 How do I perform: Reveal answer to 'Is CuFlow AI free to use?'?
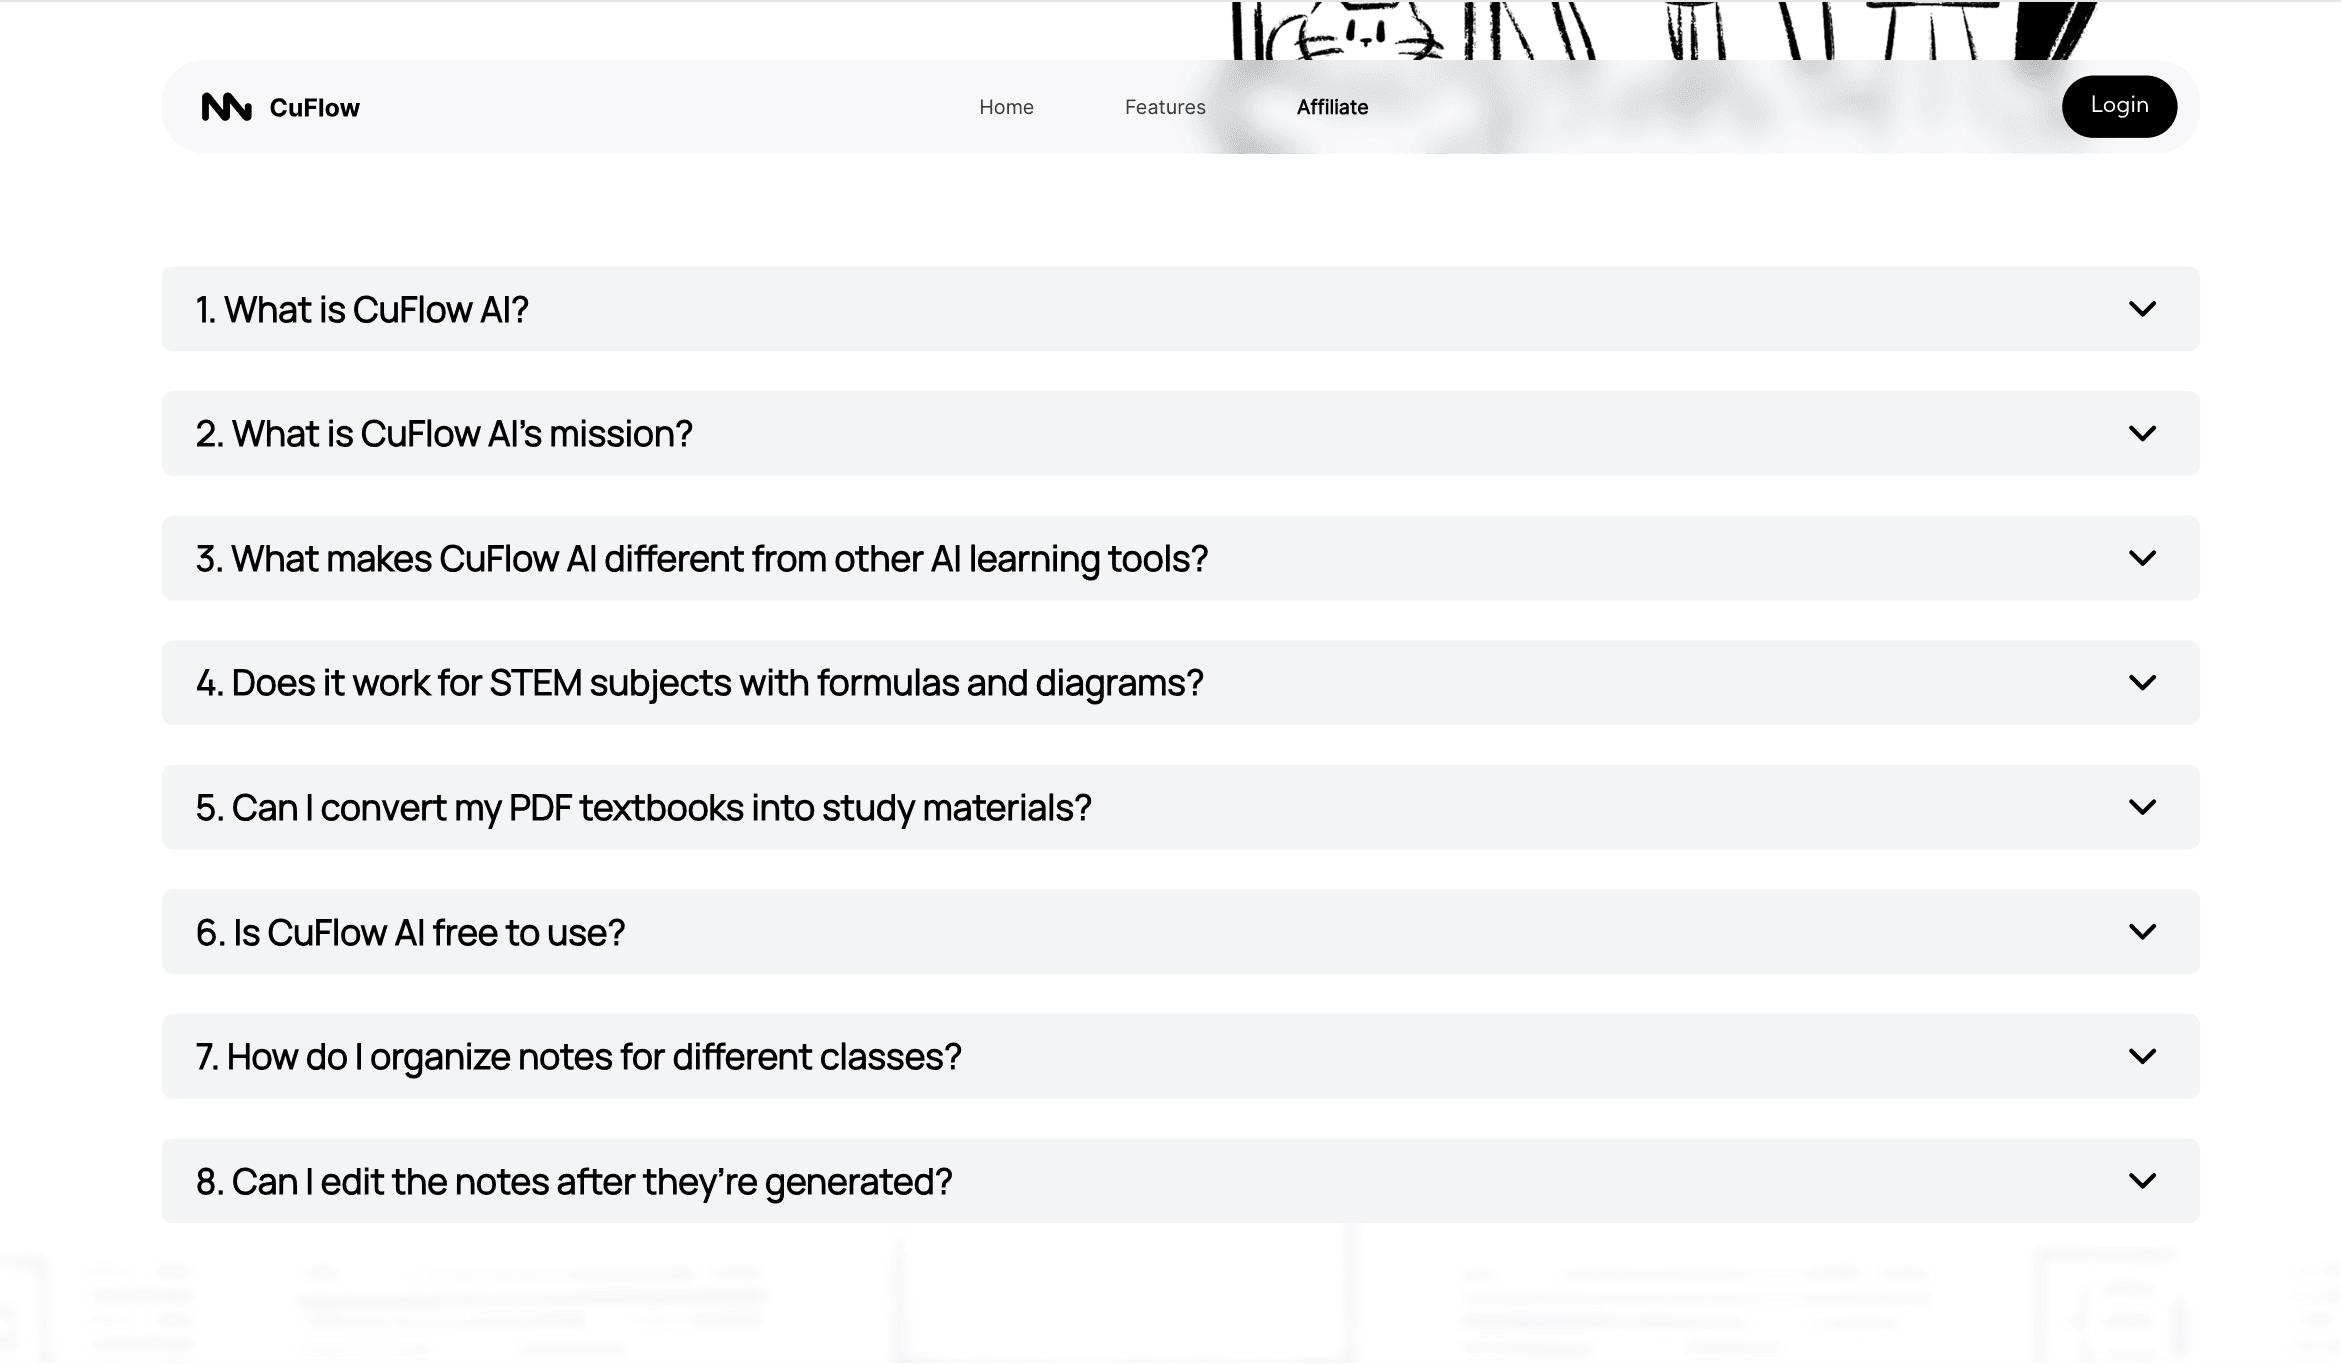point(410,933)
